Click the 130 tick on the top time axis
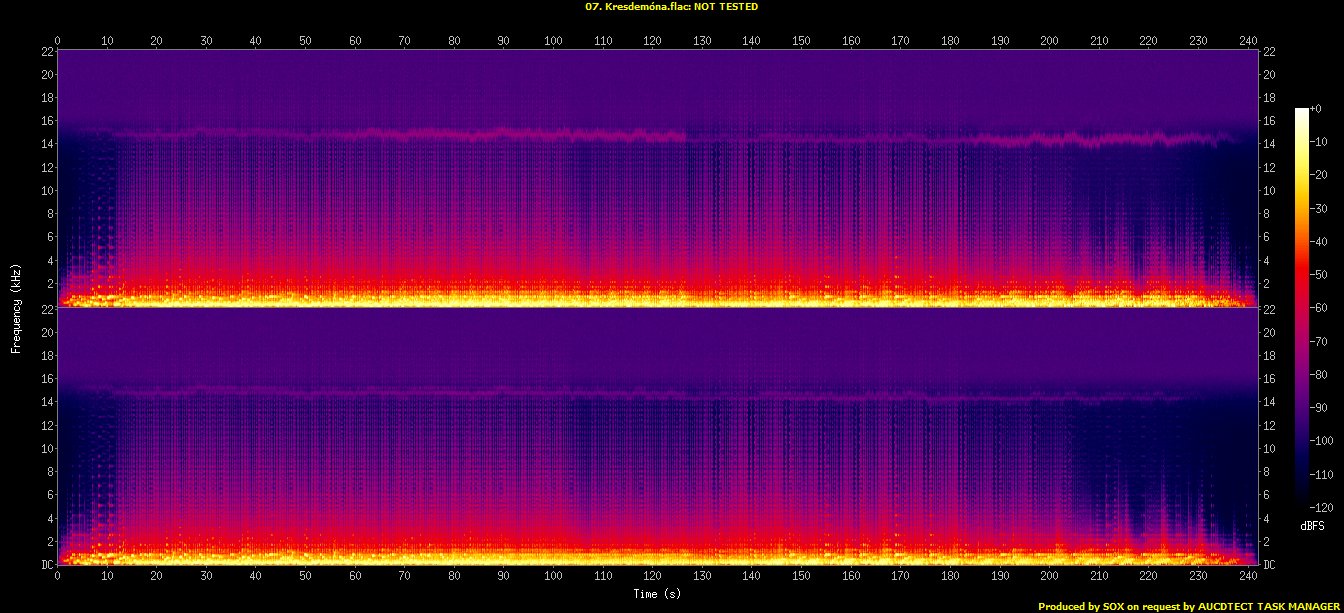Viewport: 1344px width, 613px height. pos(702,41)
